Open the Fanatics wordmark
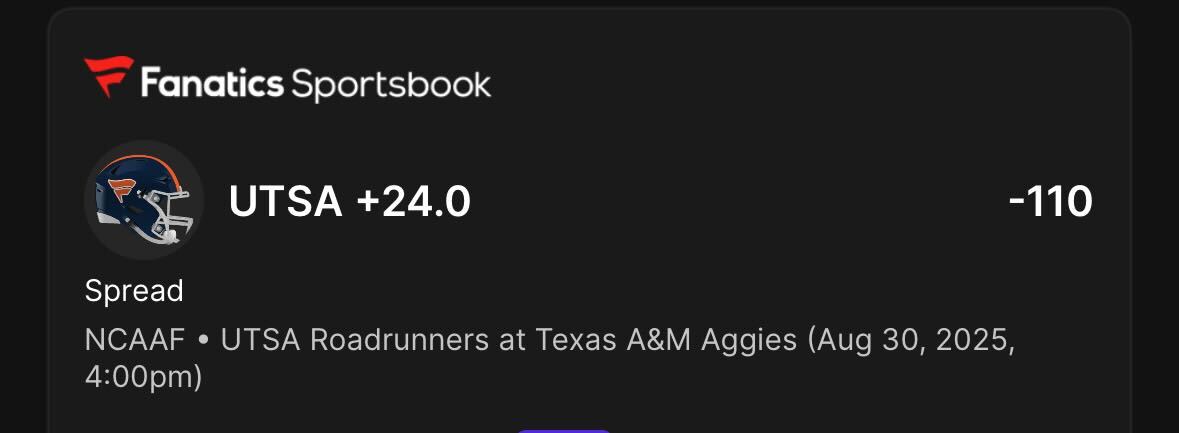This screenshot has width=1179, height=433. [x=212, y=83]
